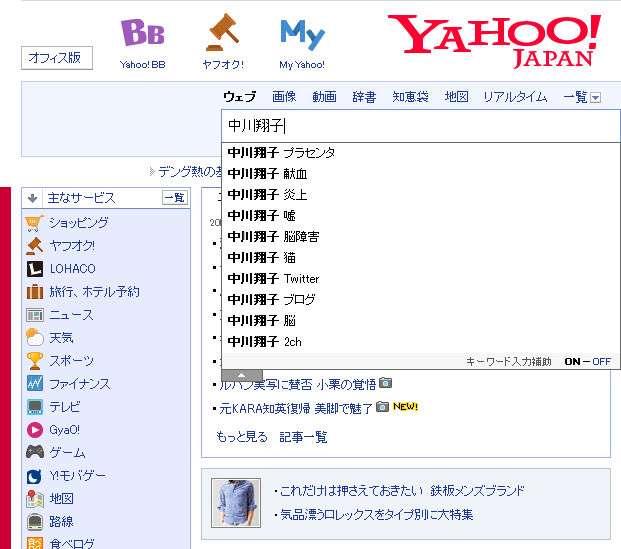Choose suggestion 中川翔子 嘘
Image resolution: width=621 pixels, height=549 pixels.
point(421,215)
